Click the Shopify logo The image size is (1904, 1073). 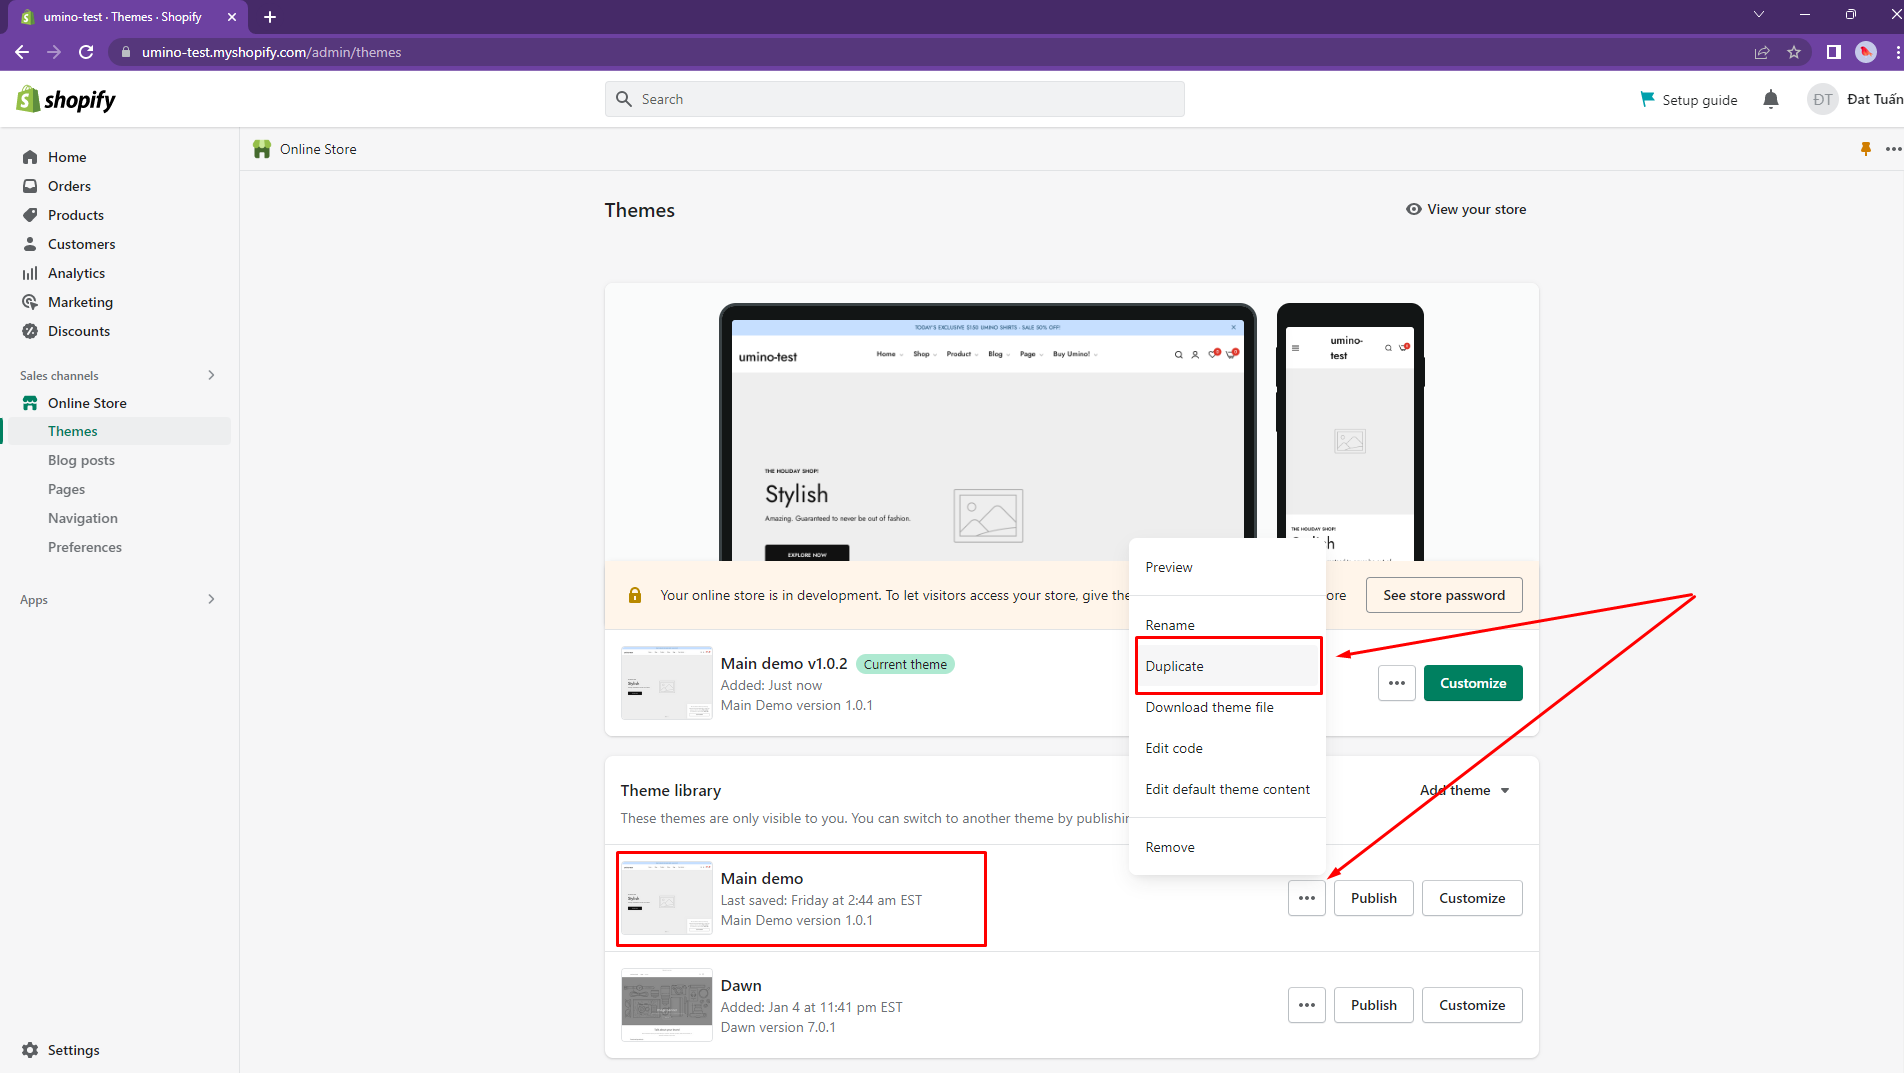click(x=66, y=99)
